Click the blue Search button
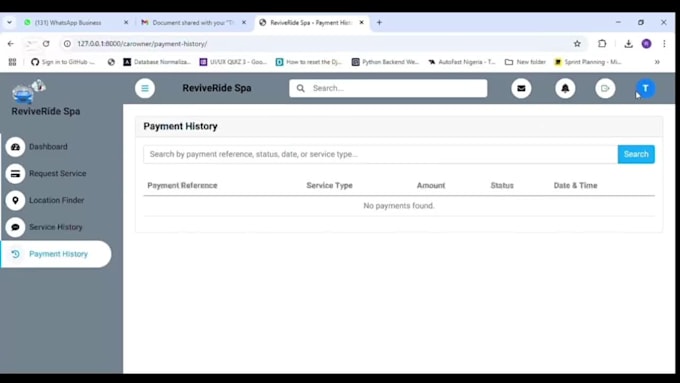The height and width of the screenshot is (383, 680). click(636, 154)
